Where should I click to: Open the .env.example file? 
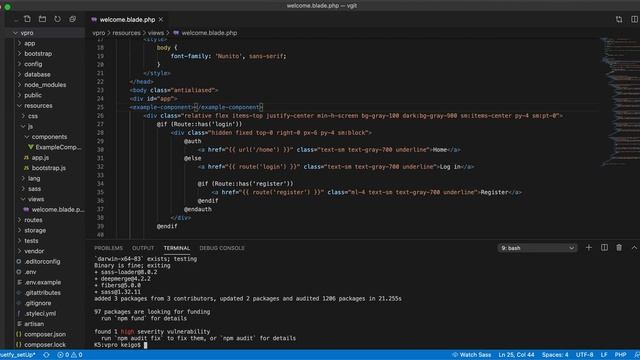click(x=39, y=282)
